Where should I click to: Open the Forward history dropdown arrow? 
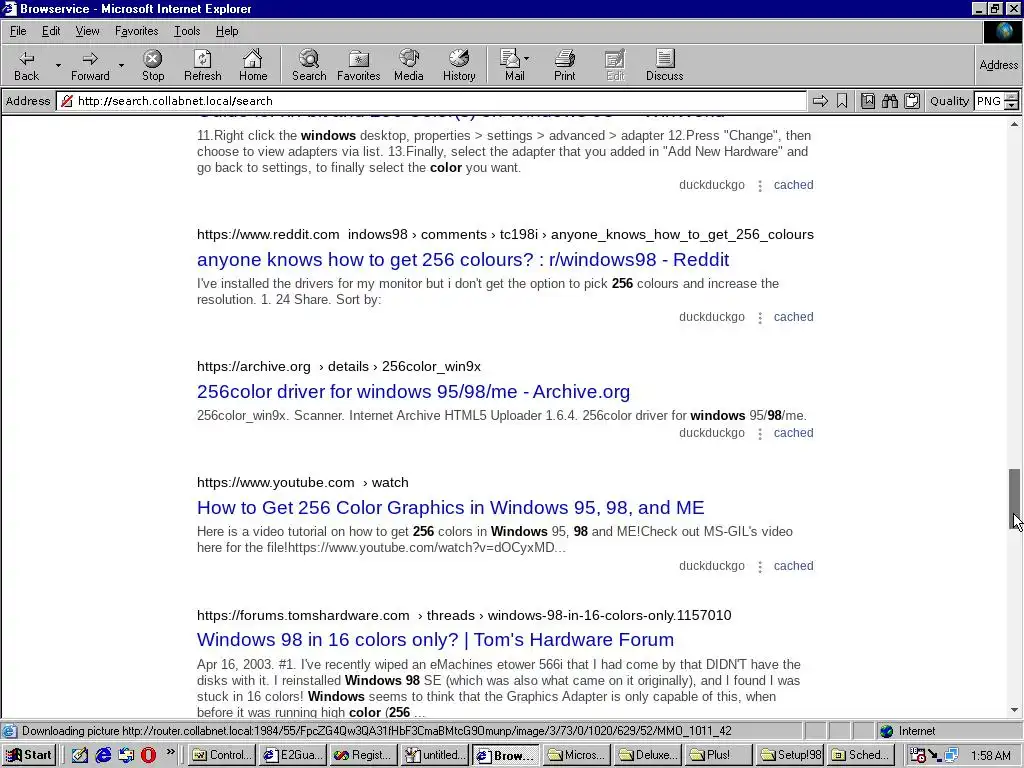[121, 65]
